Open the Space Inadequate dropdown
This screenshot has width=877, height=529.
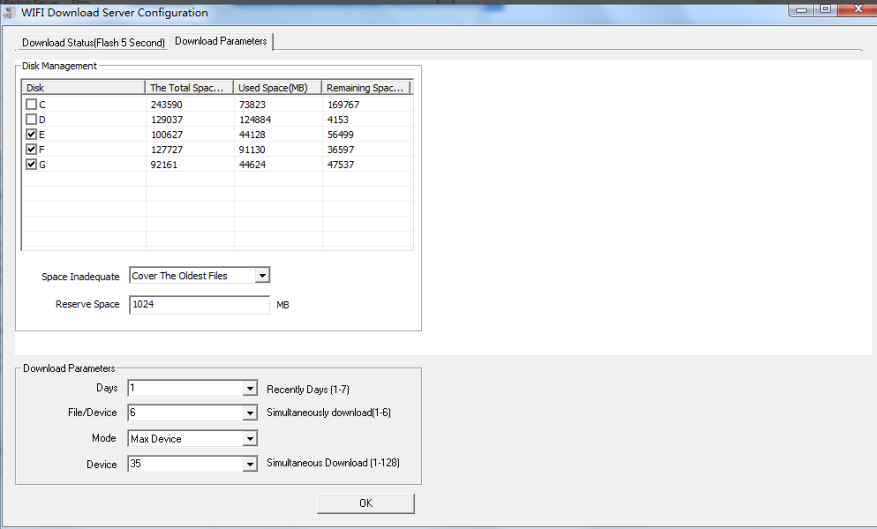click(262, 276)
